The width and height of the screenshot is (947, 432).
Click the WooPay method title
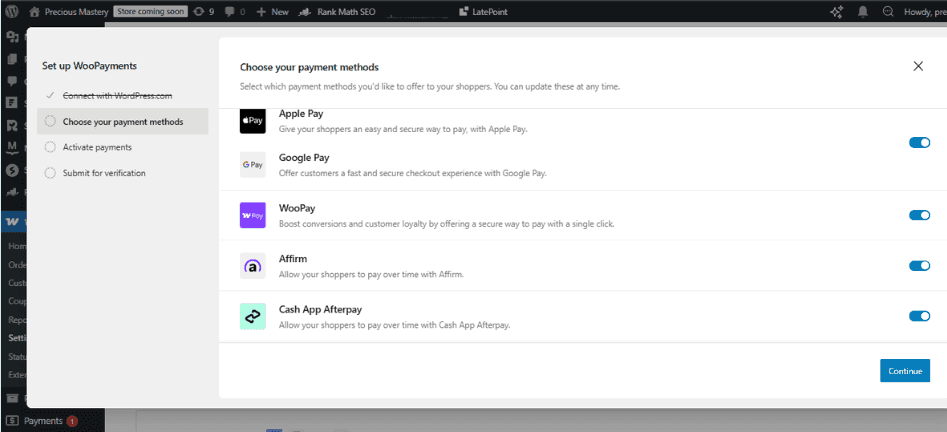[297, 208]
